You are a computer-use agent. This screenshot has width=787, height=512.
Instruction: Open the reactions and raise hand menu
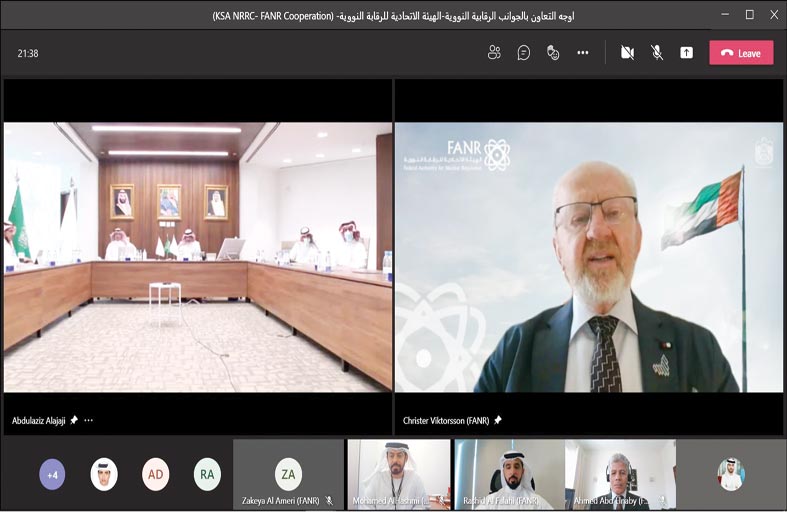click(553, 53)
